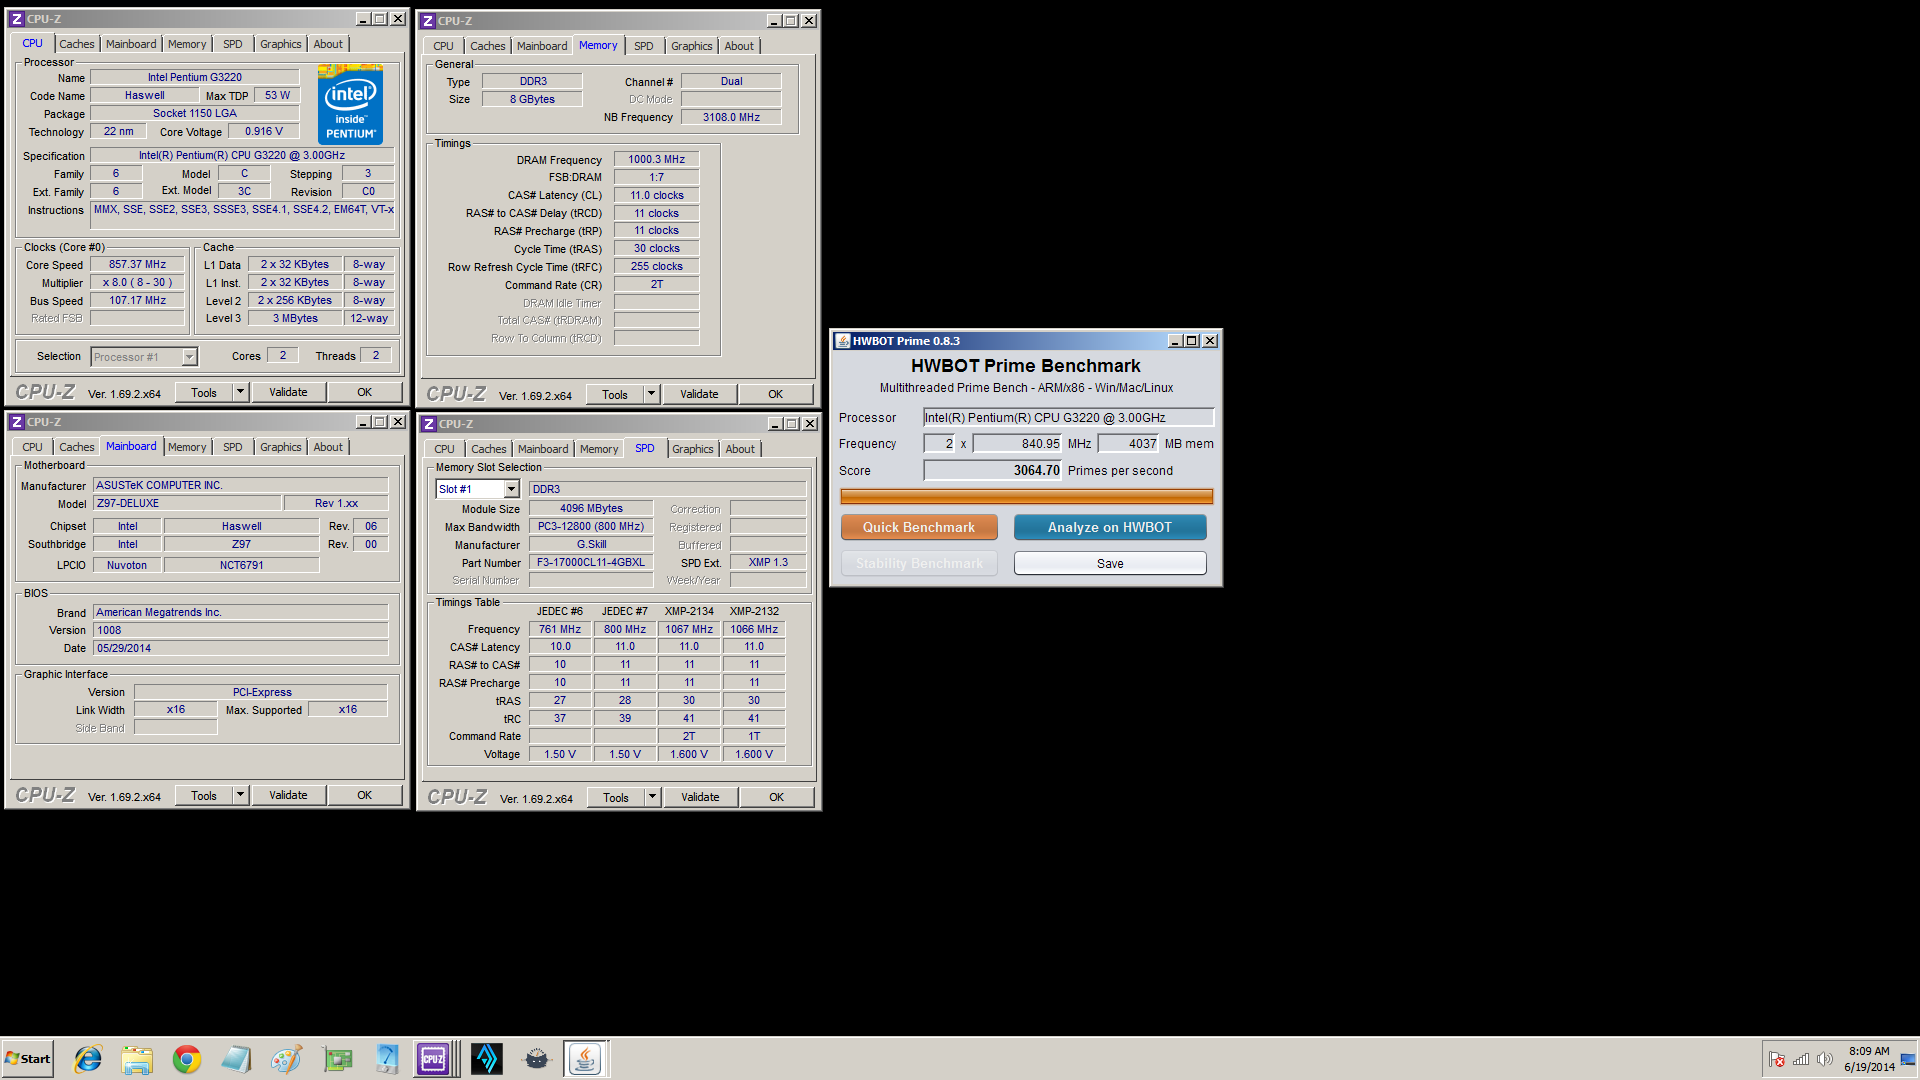Open Caches tab in the Mainboard window

click(76, 447)
